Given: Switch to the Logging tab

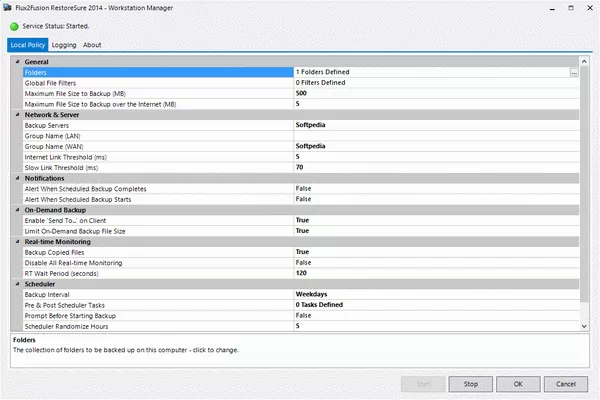Looking at the screenshot, I should (64, 45).
